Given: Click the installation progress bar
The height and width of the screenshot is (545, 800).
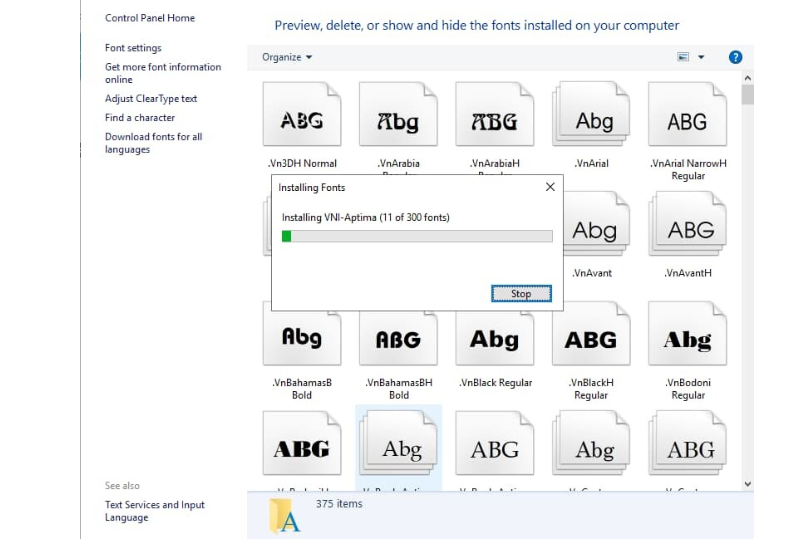Looking at the screenshot, I should tap(417, 236).
